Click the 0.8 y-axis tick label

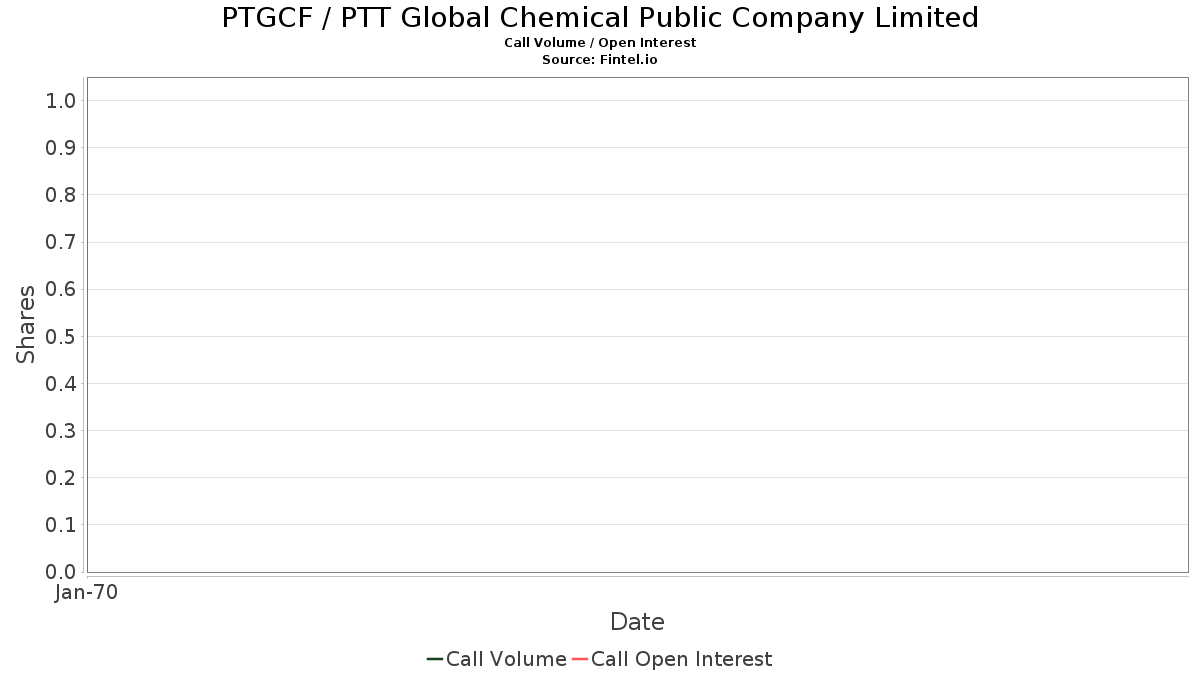tap(61, 195)
